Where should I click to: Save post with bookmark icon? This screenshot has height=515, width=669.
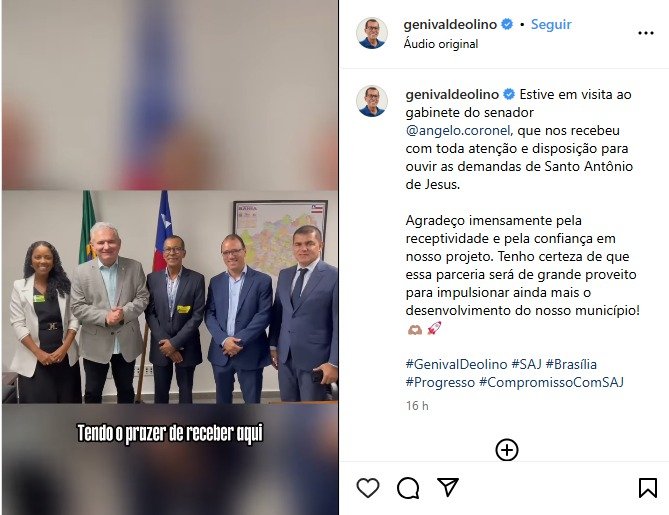coord(648,488)
